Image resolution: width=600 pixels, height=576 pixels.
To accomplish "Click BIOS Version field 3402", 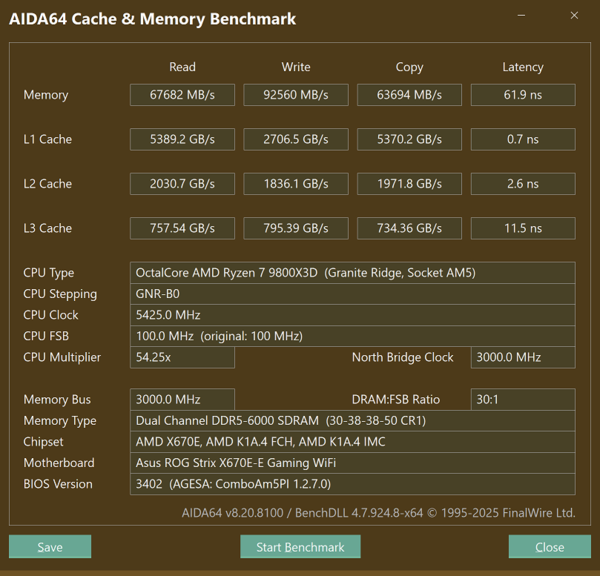I will [x=353, y=484].
